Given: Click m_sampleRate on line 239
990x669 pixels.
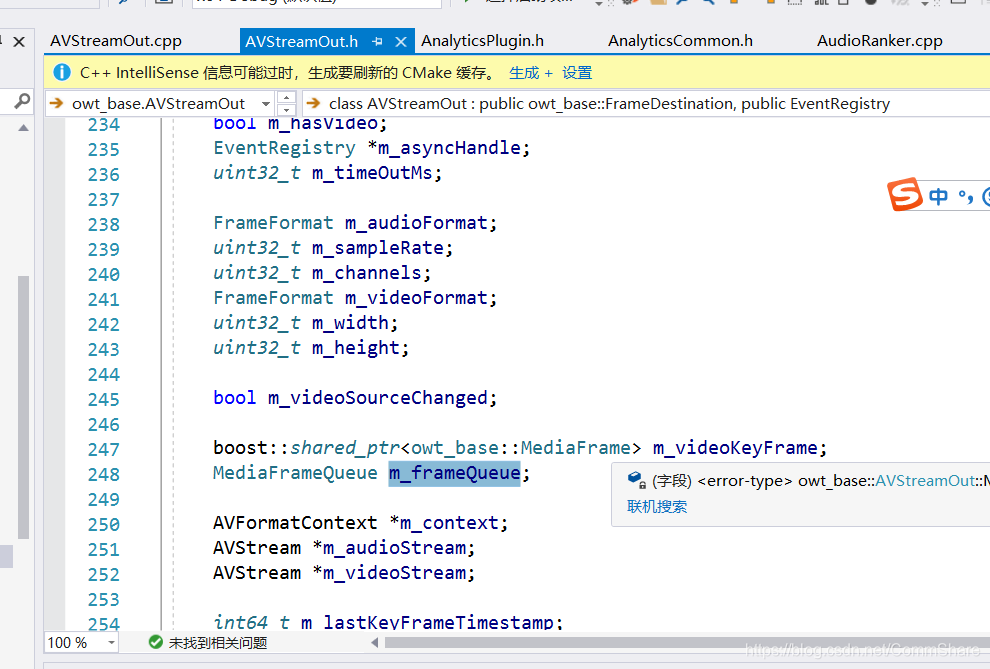Looking at the screenshot, I should pyautogui.click(x=378, y=248).
